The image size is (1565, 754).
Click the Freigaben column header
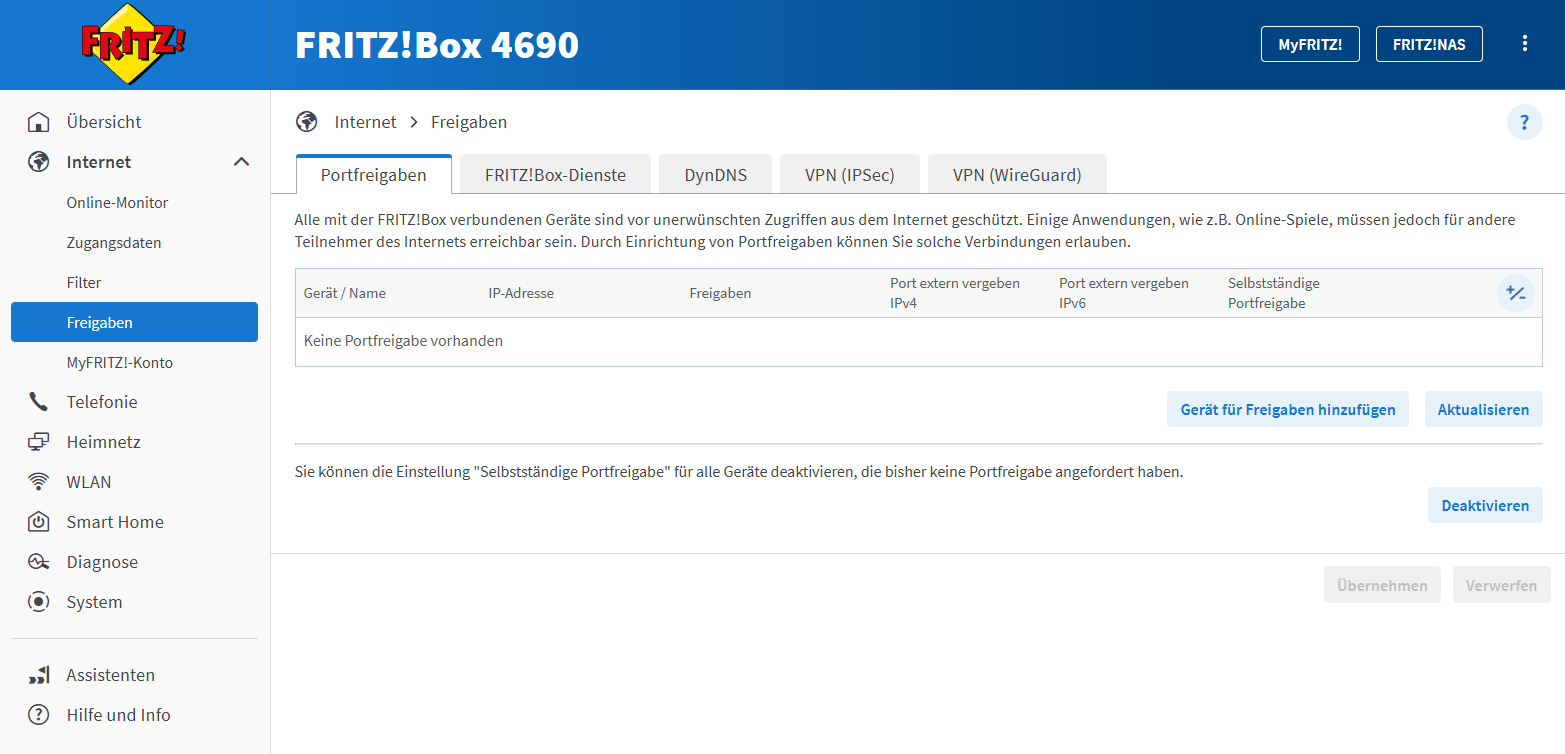[720, 293]
